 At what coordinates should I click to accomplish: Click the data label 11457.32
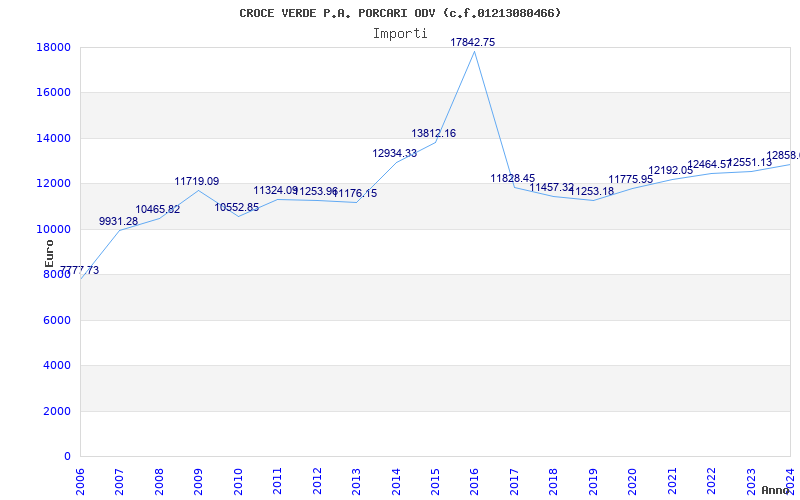(x=552, y=187)
